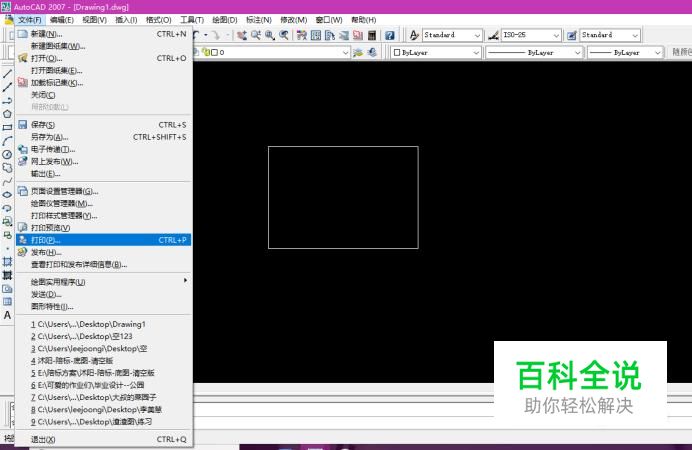Screen dimensions: 692x450
Task: Select the Polygon tool
Action: click(x=7, y=114)
